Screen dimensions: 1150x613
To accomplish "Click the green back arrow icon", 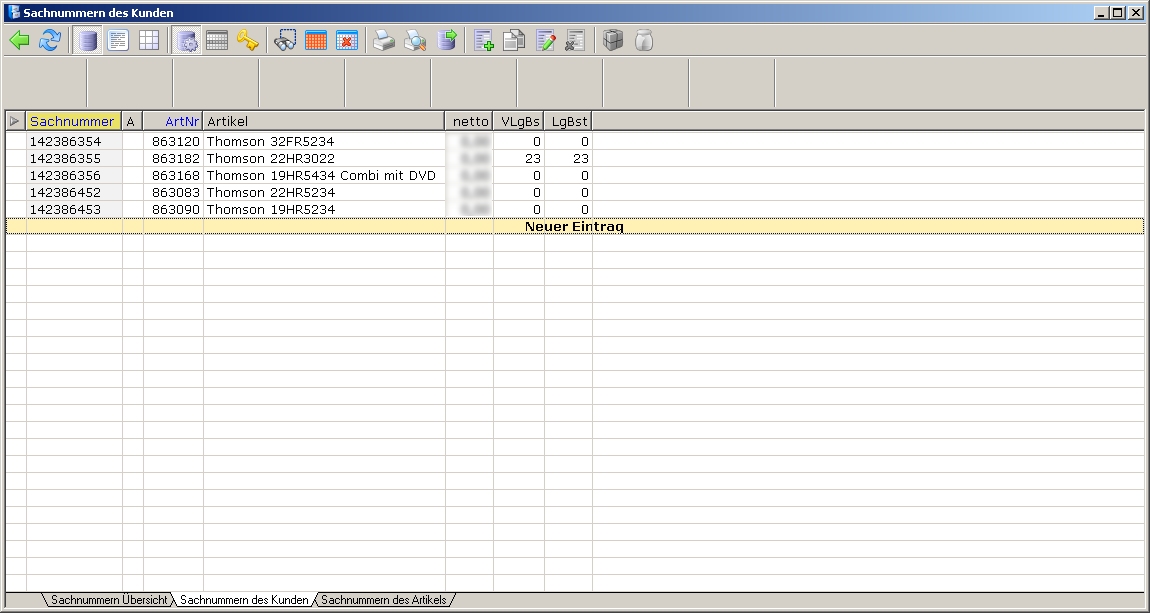I will point(19,41).
